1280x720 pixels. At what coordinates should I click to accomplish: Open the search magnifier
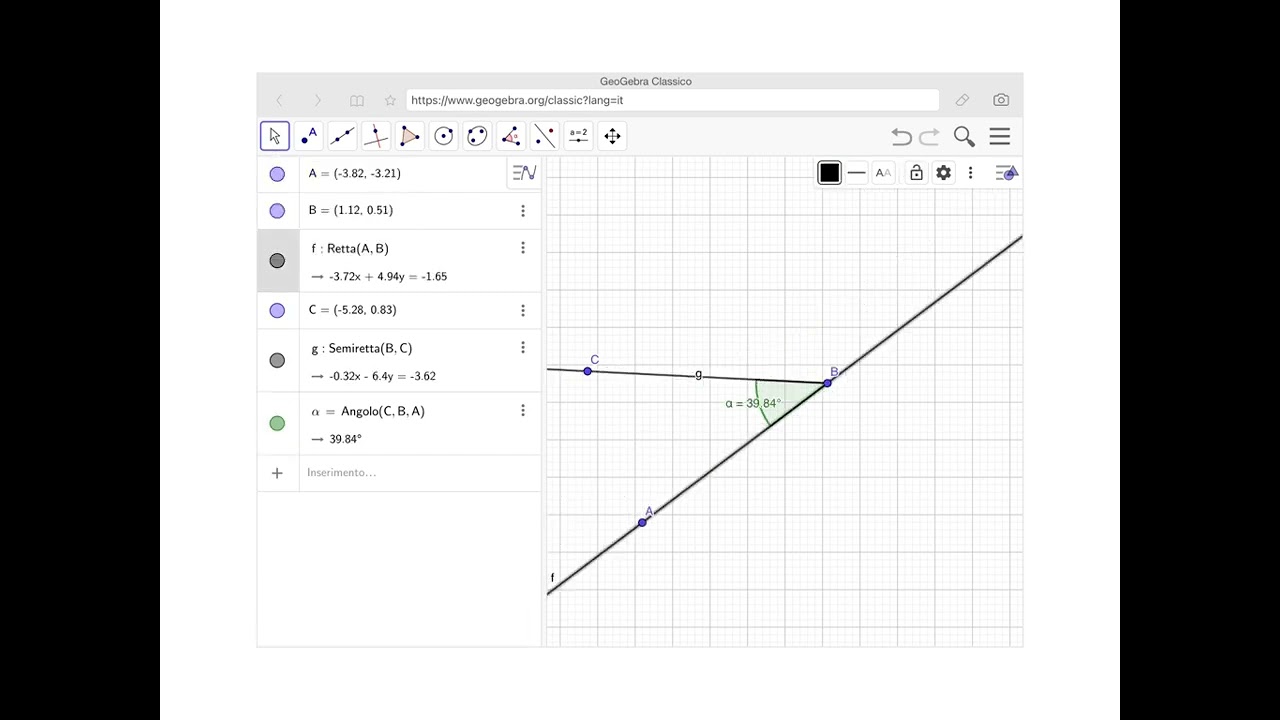coord(964,137)
